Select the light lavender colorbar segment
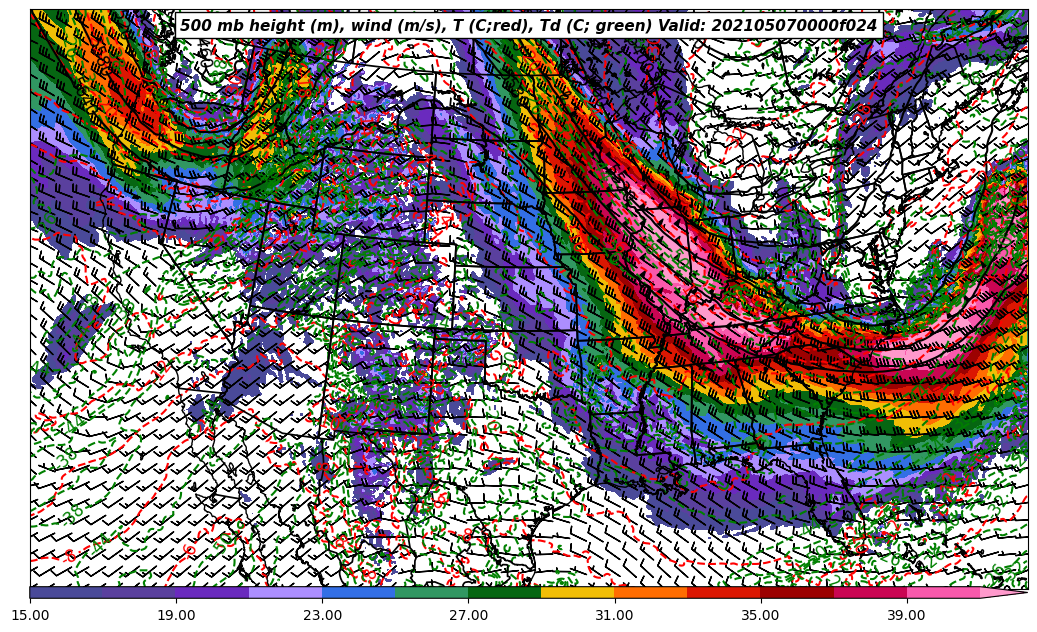Viewport: 1037px width, 632px height. pos(285,592)
